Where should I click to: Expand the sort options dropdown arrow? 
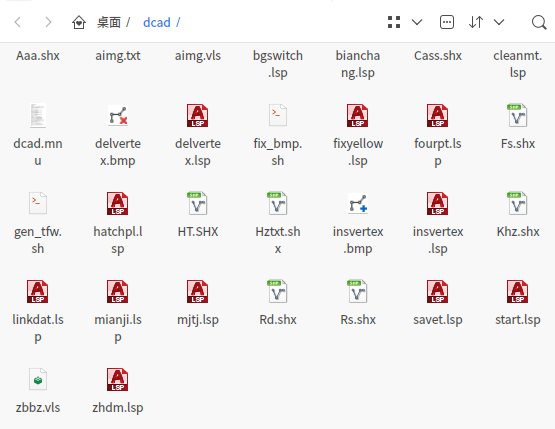[x=499, y=22]
